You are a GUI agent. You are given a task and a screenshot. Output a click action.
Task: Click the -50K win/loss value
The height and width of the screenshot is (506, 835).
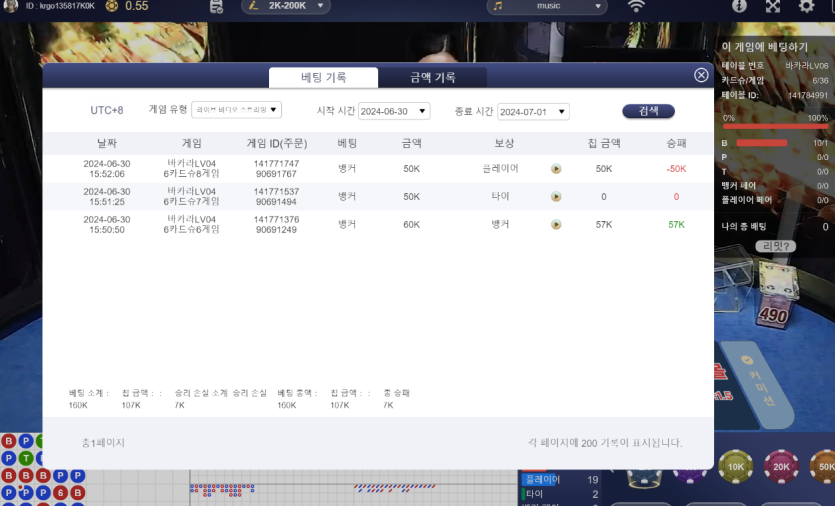676,169
